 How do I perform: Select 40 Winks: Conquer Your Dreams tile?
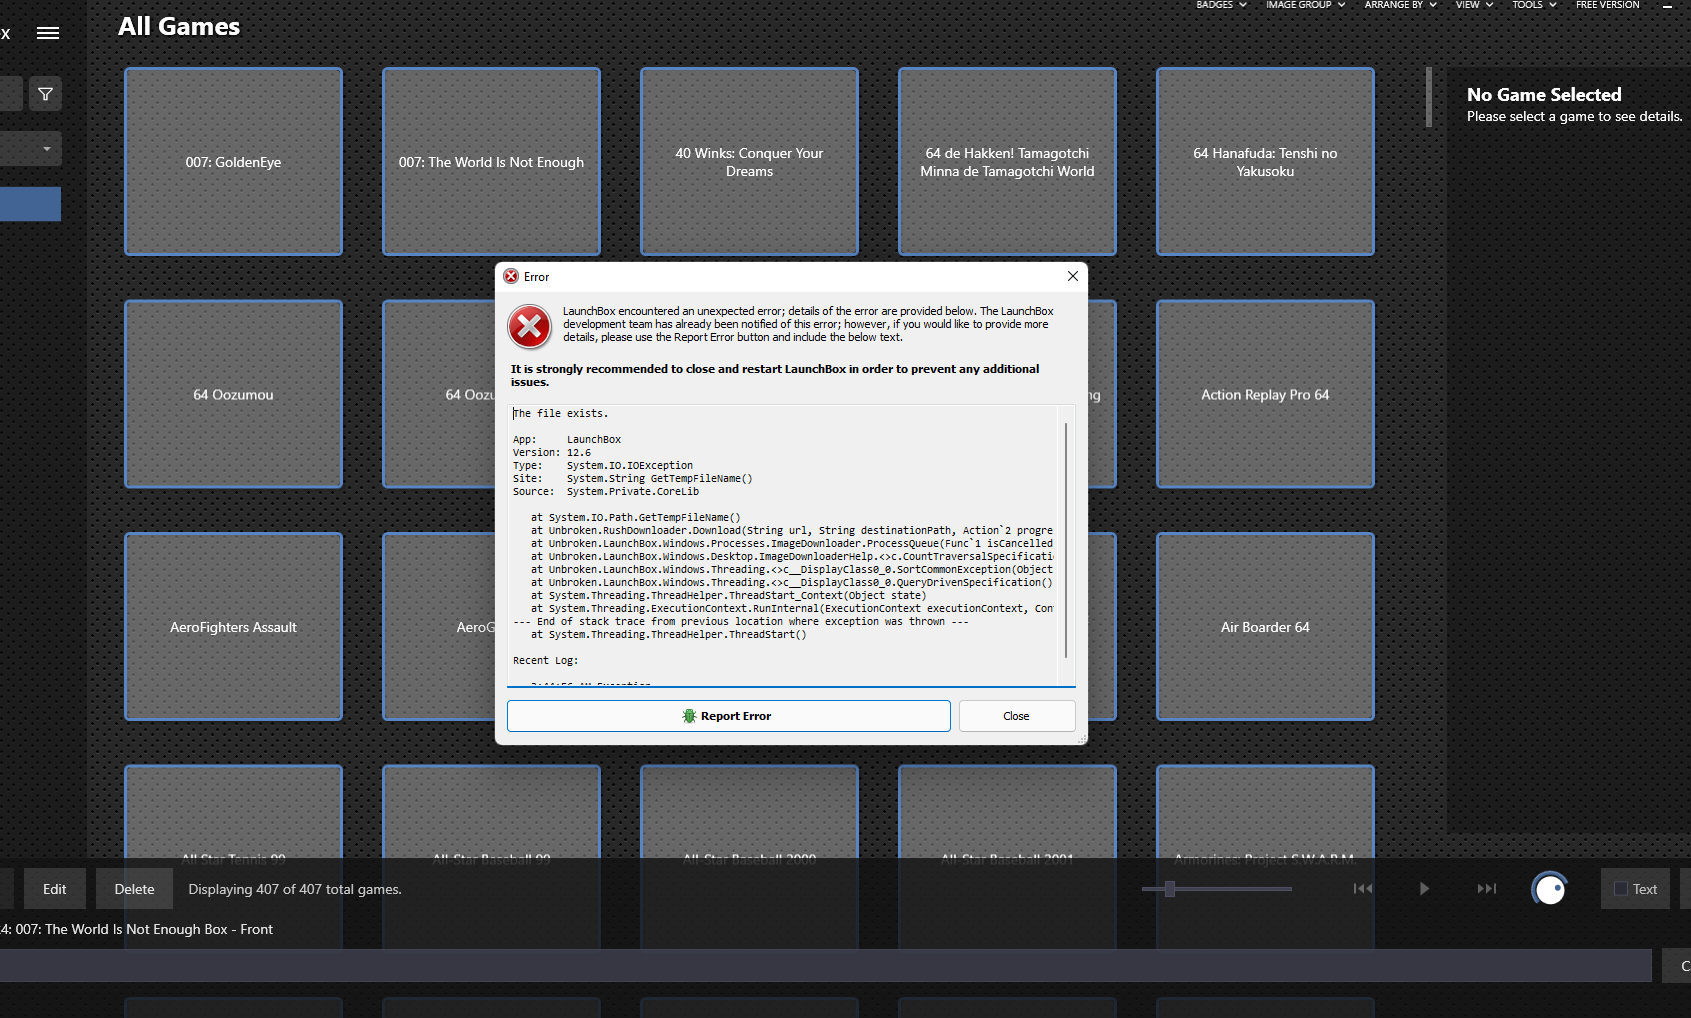pyautogui.click(x=749, y=162)
